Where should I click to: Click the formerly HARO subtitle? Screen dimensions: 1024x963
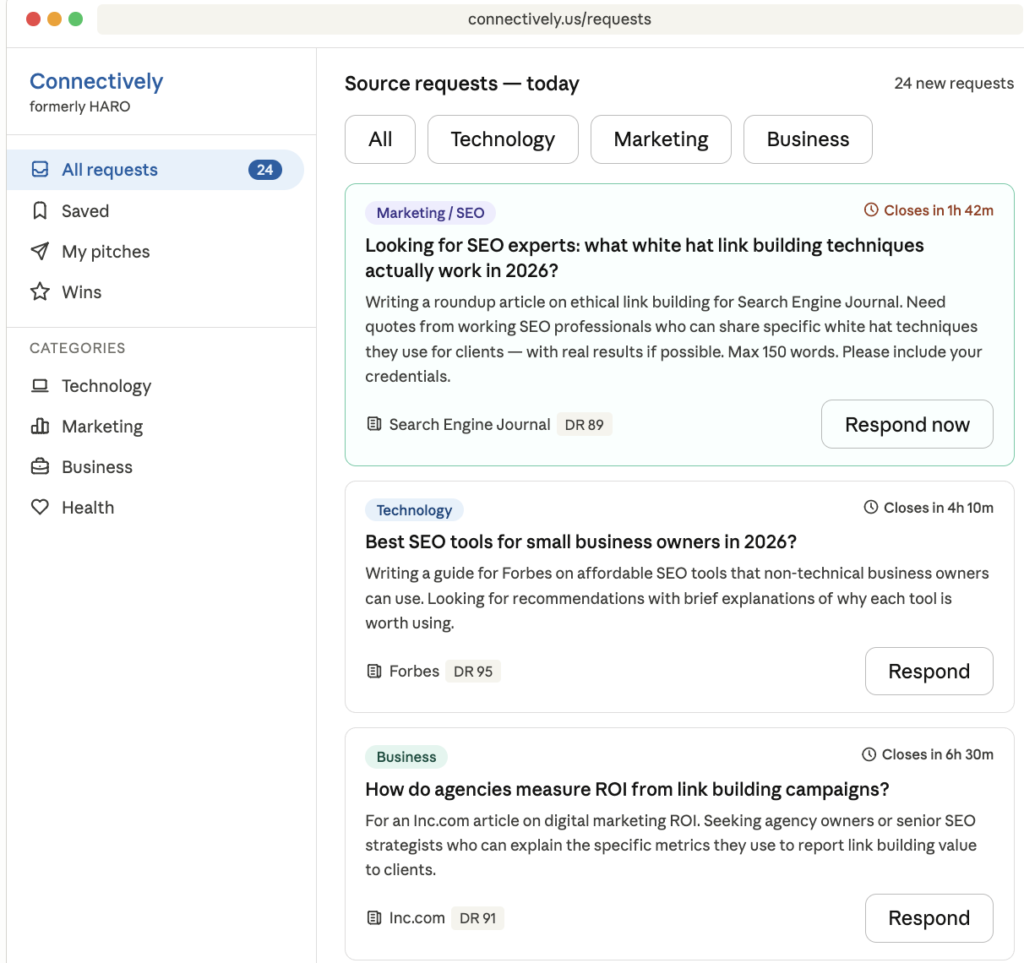point(80,106)
